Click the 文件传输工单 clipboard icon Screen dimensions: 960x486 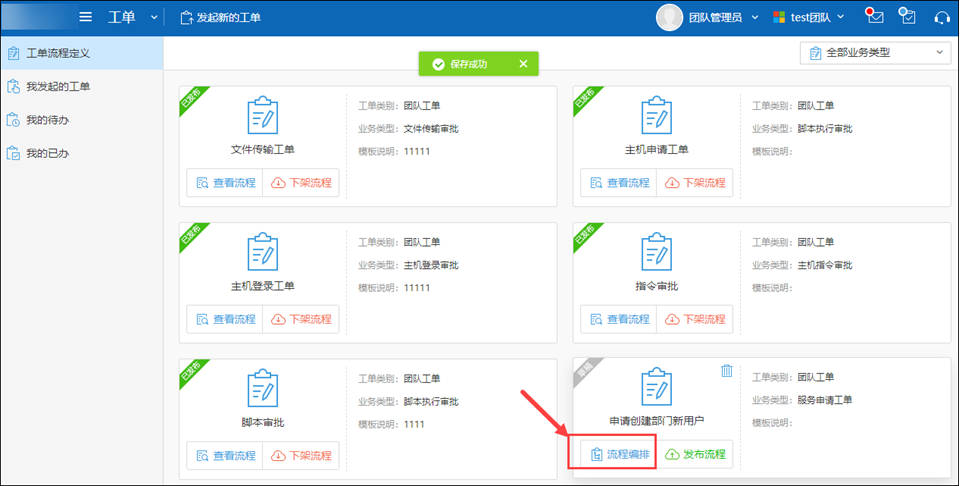pyautogui.click(x=262, y=116)
